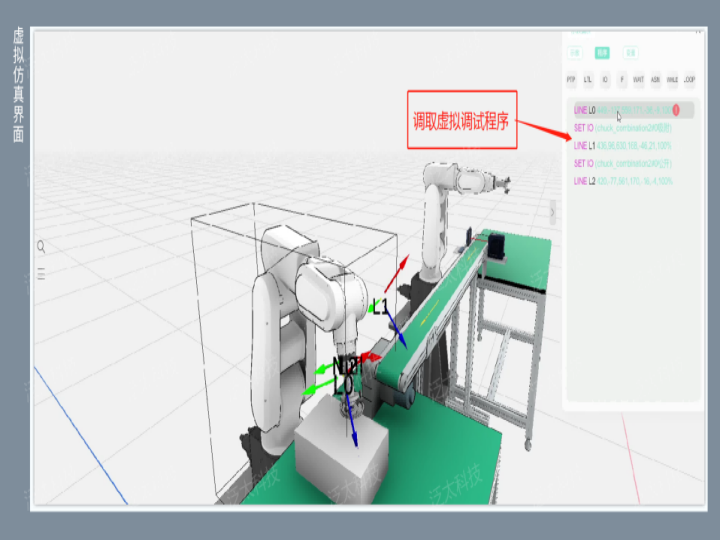Insert a PTP motion instruction
Viewport: 720px width, 540px height.
pos(571,78)
